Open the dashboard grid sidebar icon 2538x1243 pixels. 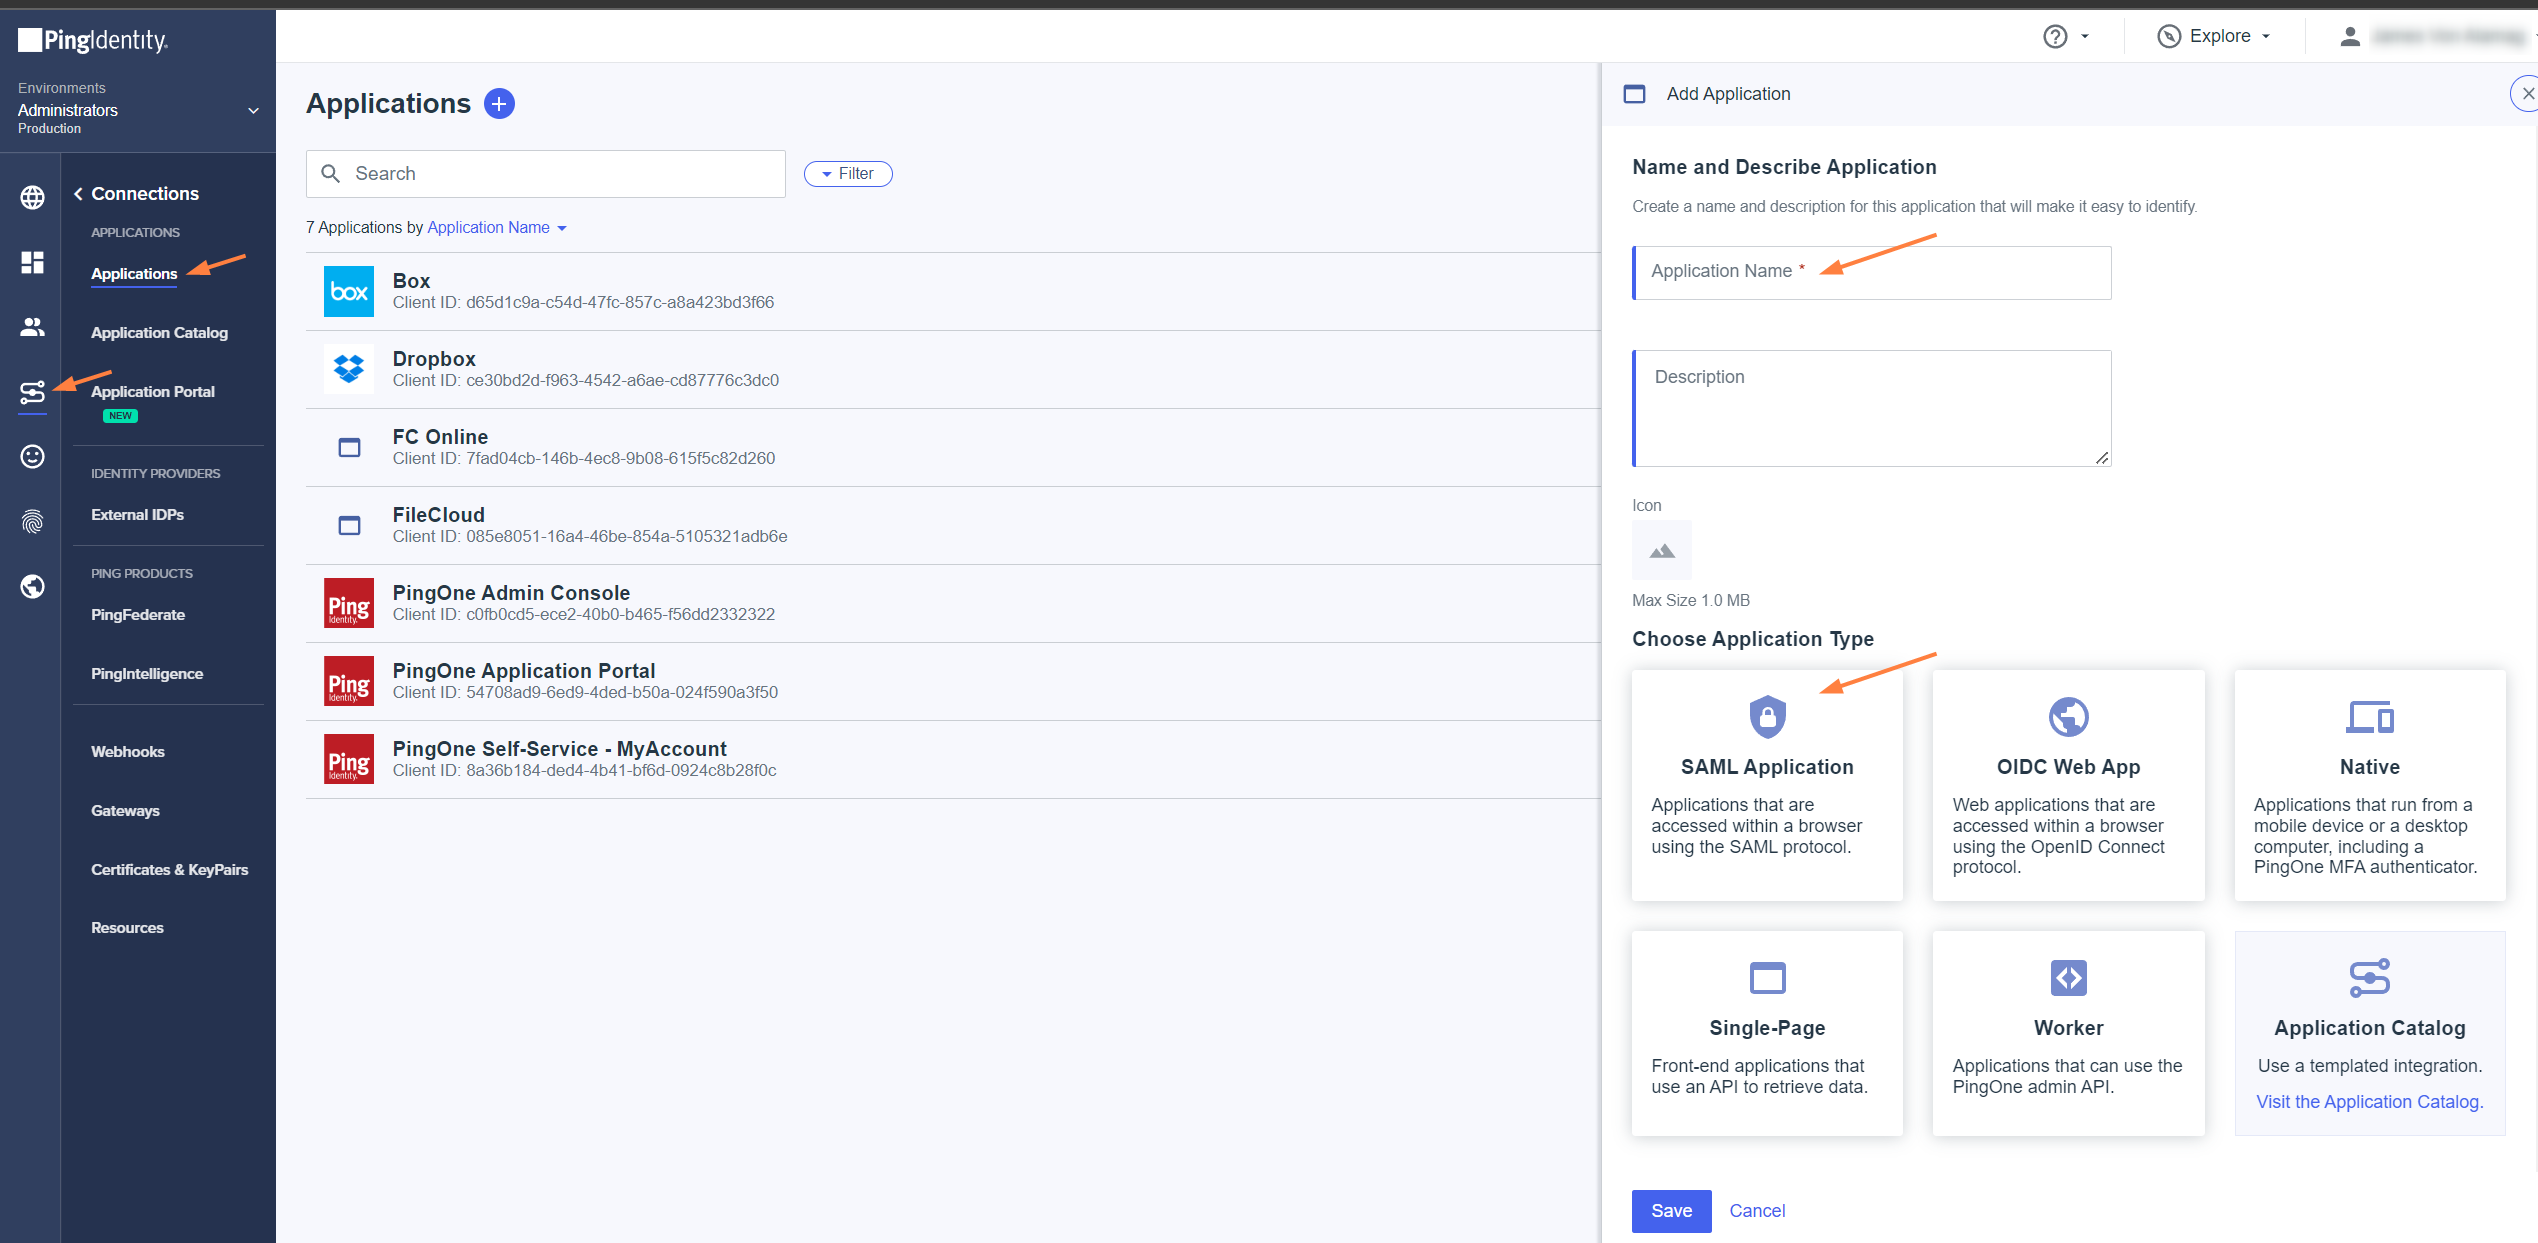click(32, 262)
